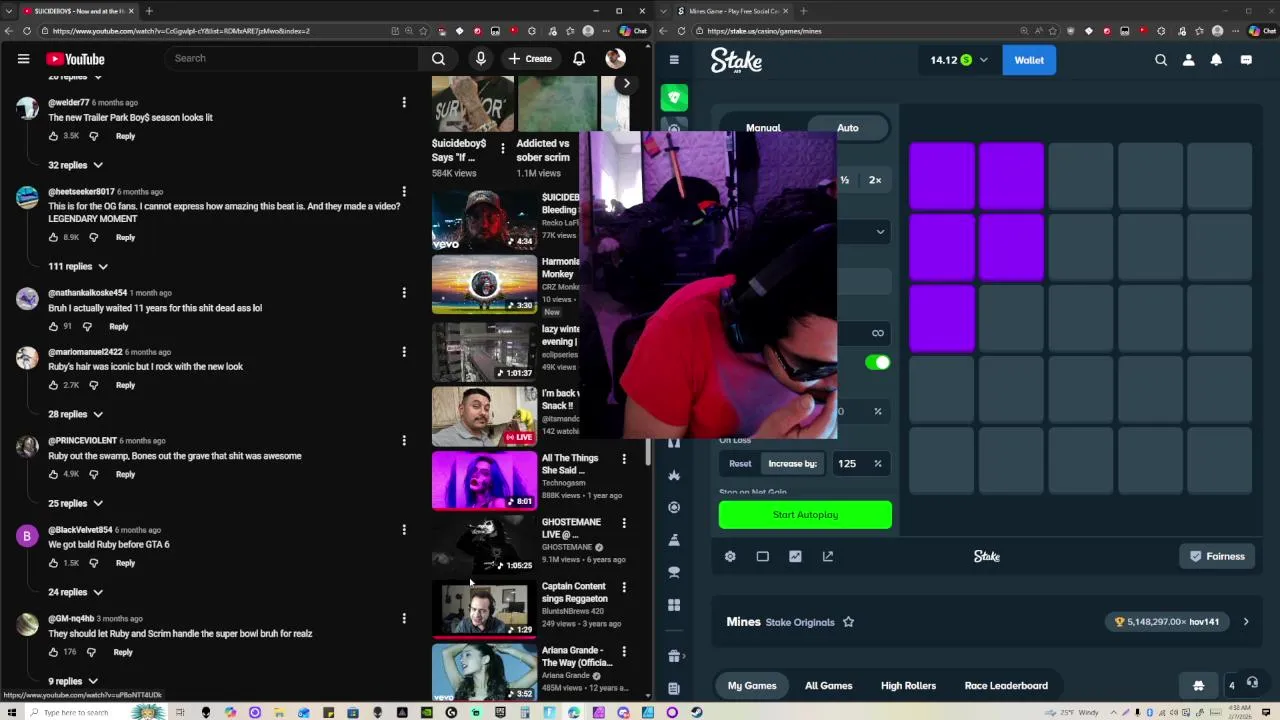Open the Stake sidebar hamburger menu
The height and width of the screenshot is (720, 1280).
pos(674,60)
